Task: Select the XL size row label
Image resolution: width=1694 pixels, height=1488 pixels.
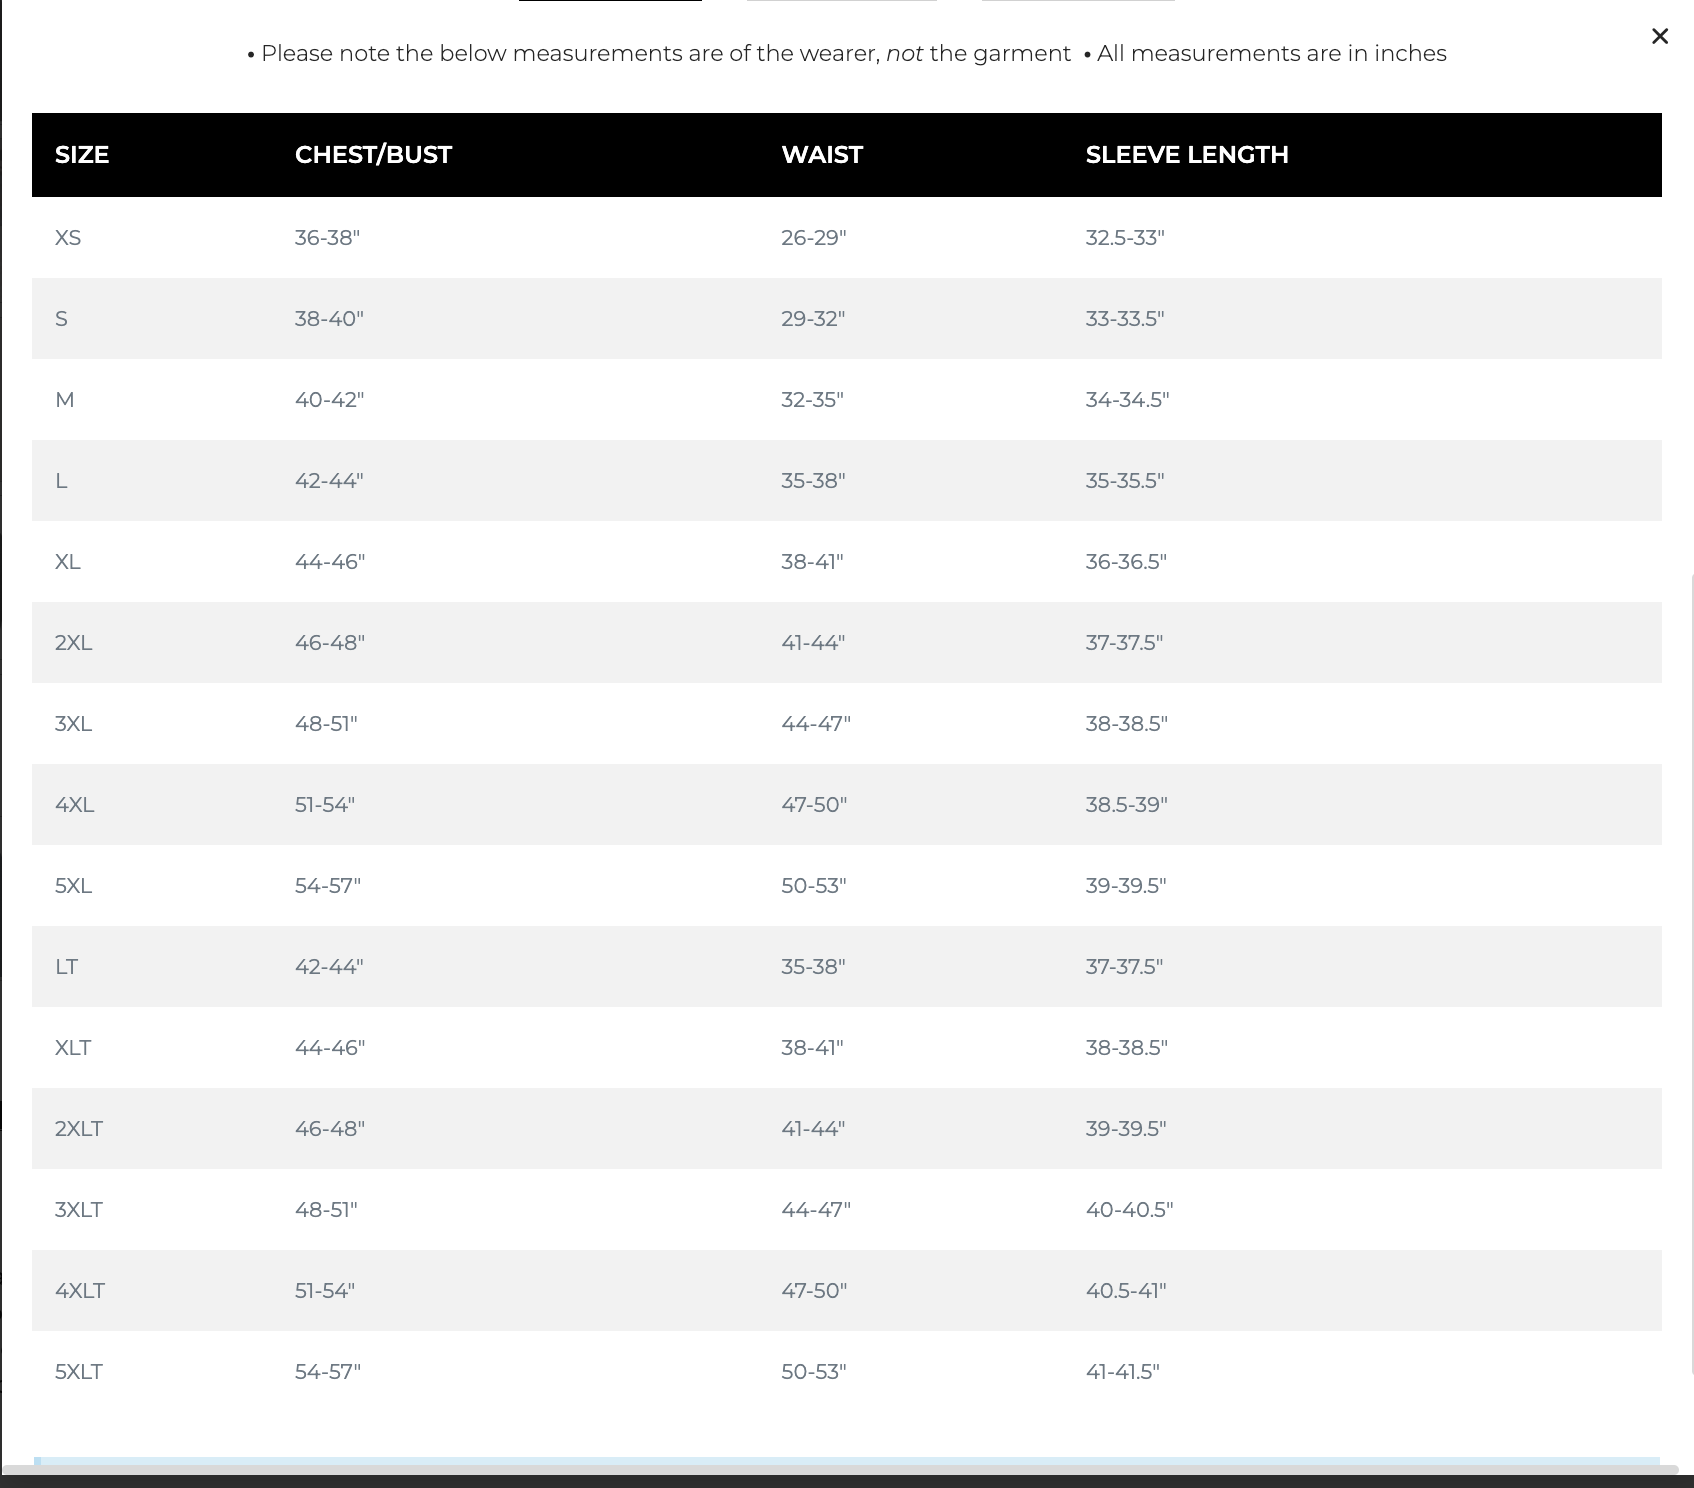Action: 68,562
